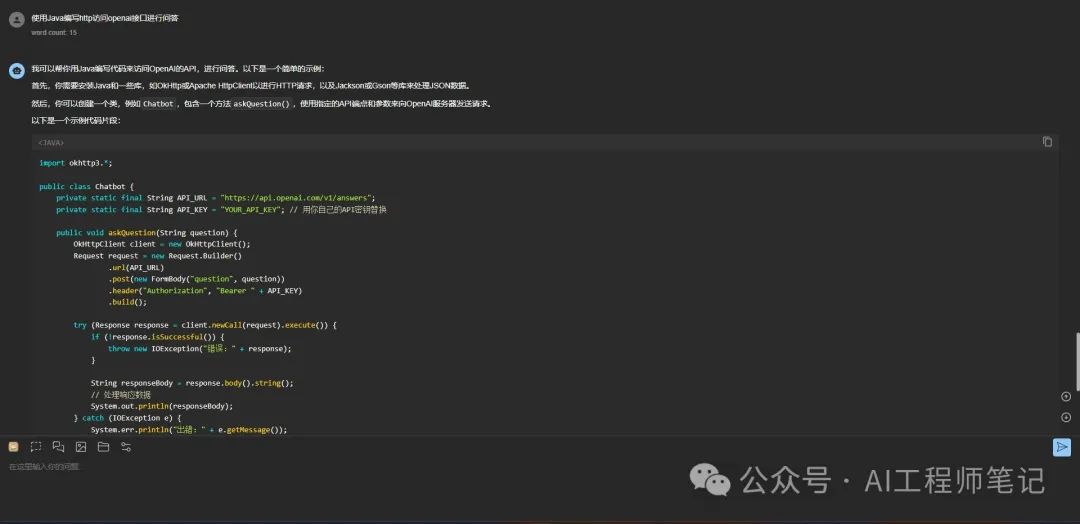The image size is (1080, 524).
Task: Click the vertical scrollbar thumb
Action: [1077, 361]
